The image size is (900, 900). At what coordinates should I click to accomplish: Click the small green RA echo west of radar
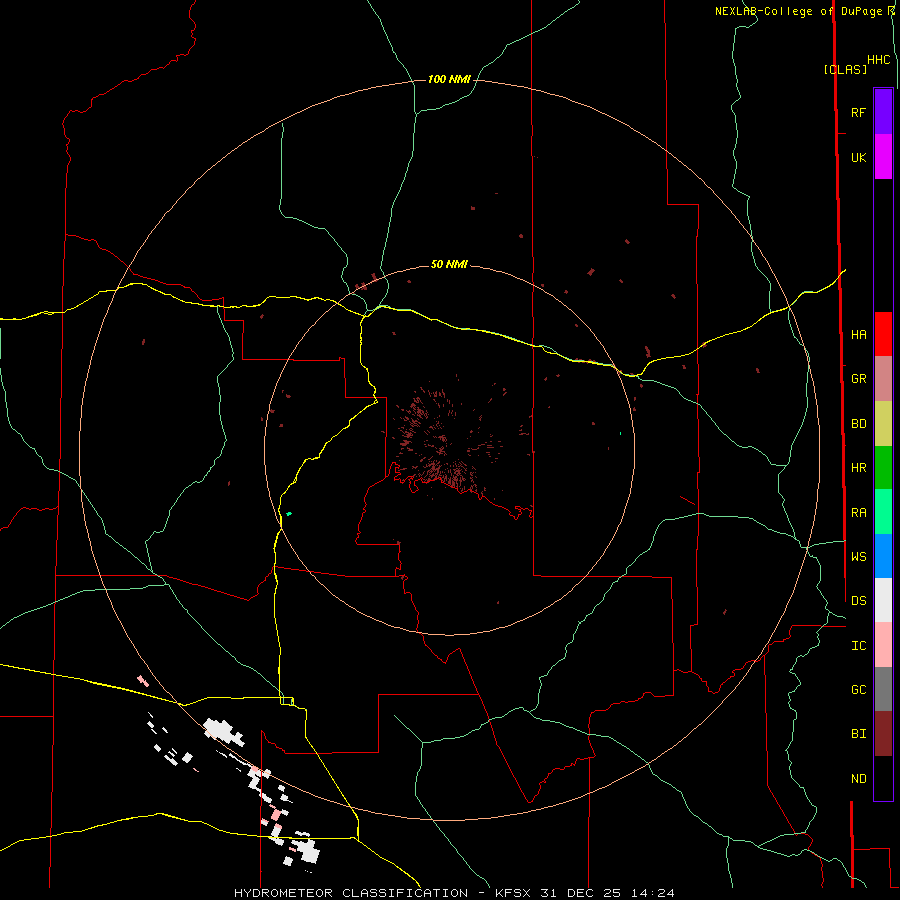click(289, 513)
